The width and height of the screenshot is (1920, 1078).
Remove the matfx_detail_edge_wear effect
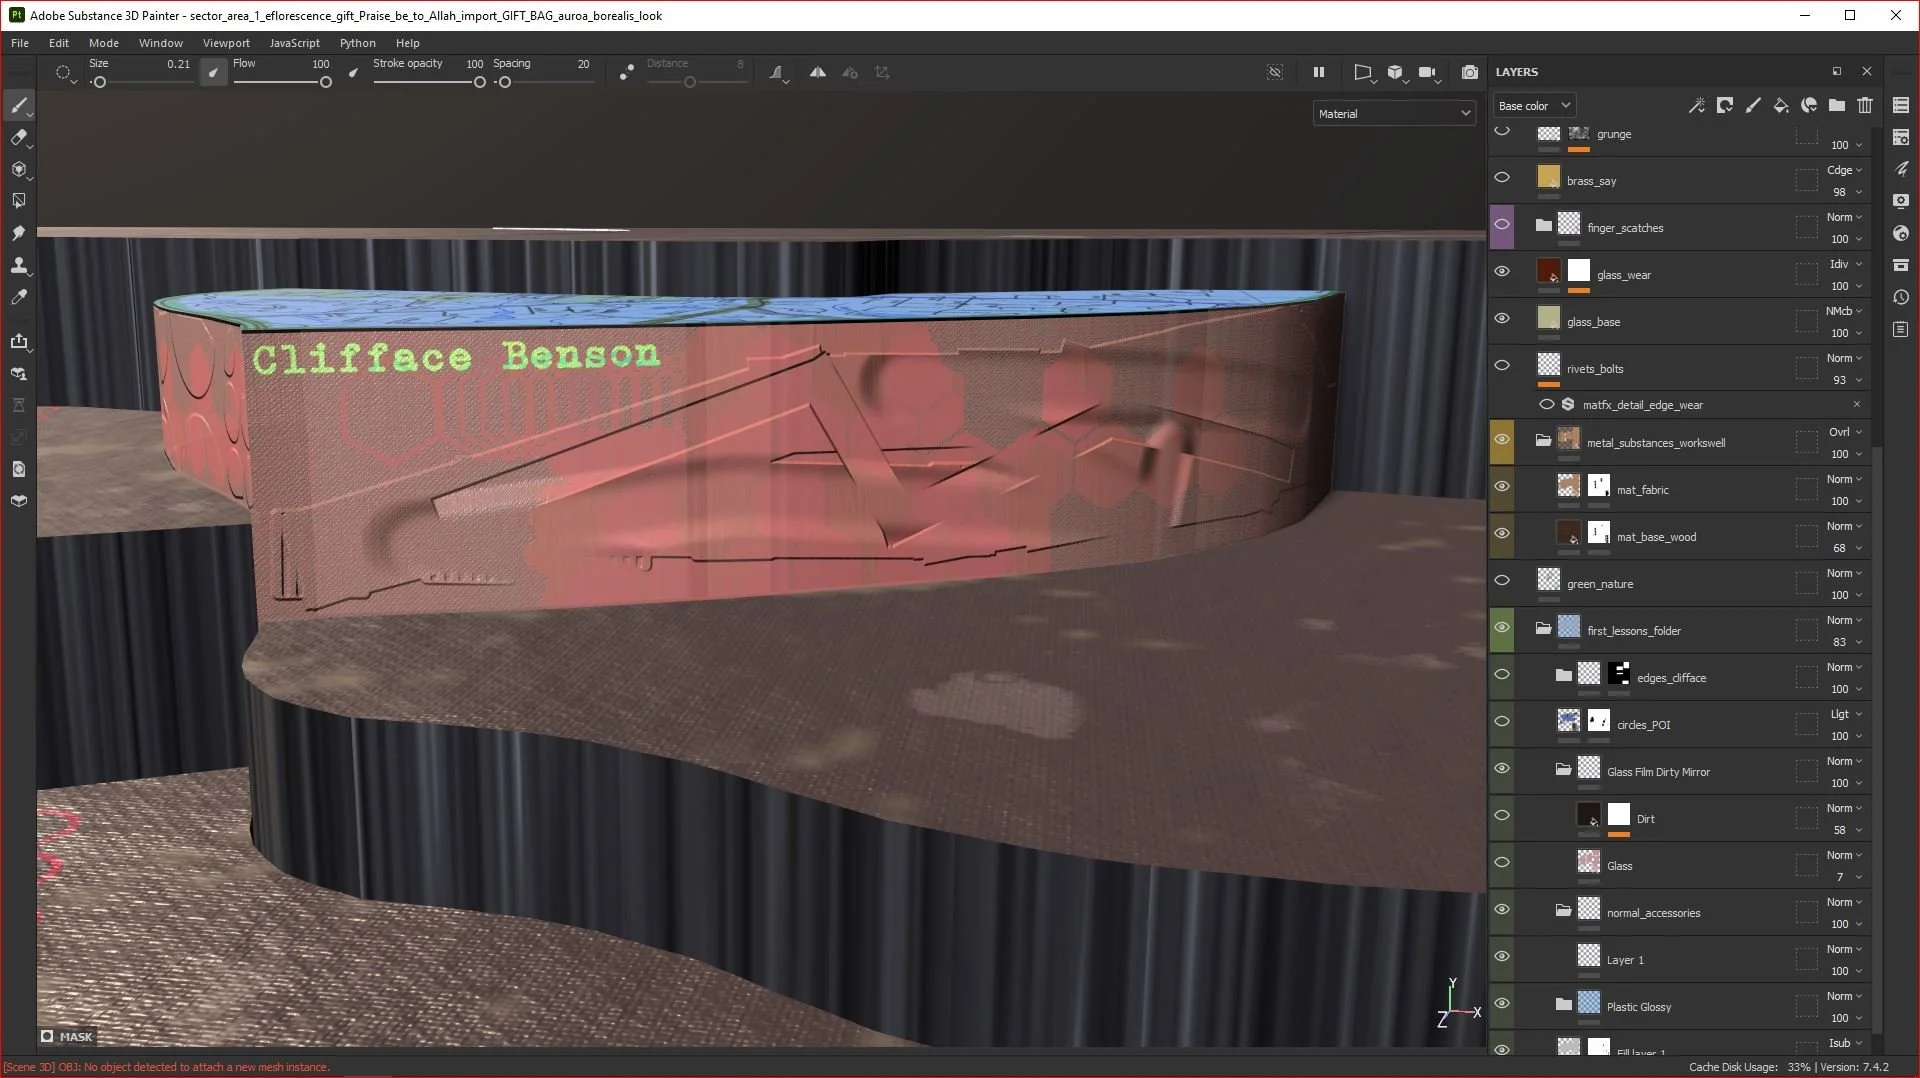click(1856, 405)
